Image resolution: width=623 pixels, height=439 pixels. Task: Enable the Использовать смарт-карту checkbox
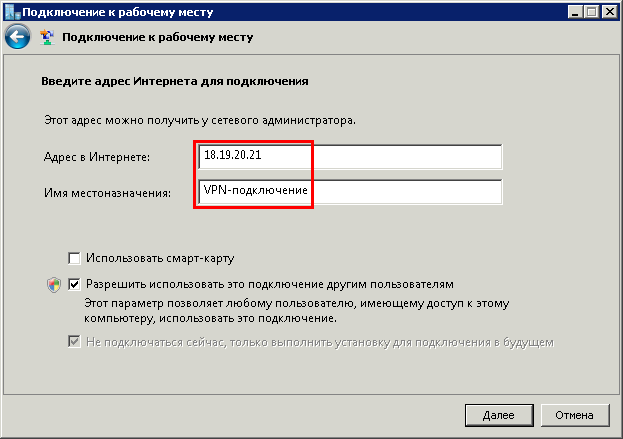pyautogui.click(x=74, y=258)
